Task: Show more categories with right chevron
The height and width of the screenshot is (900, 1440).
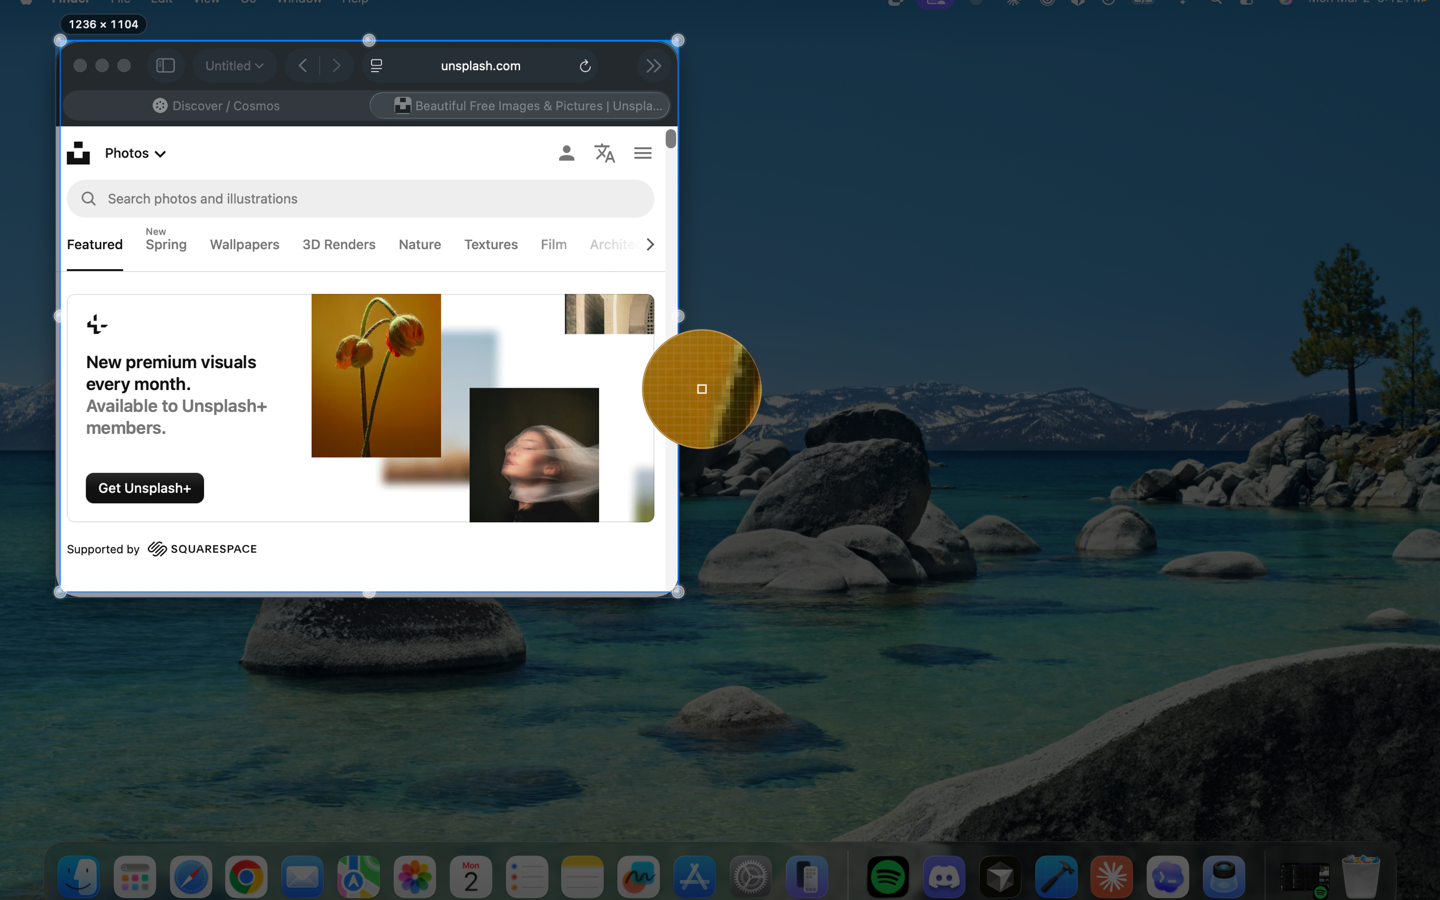Action: [x=650, y=245]
